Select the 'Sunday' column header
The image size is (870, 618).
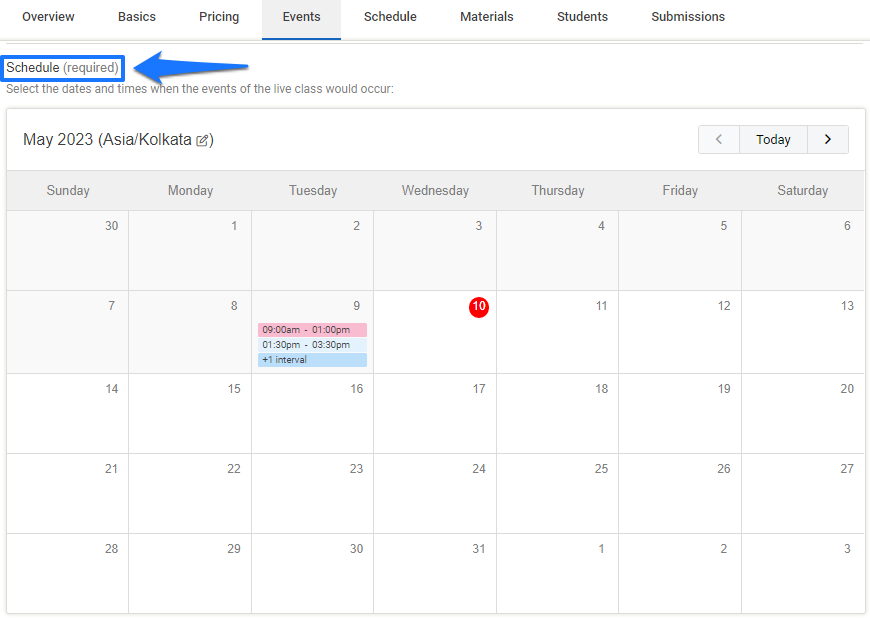coord(68,190)
